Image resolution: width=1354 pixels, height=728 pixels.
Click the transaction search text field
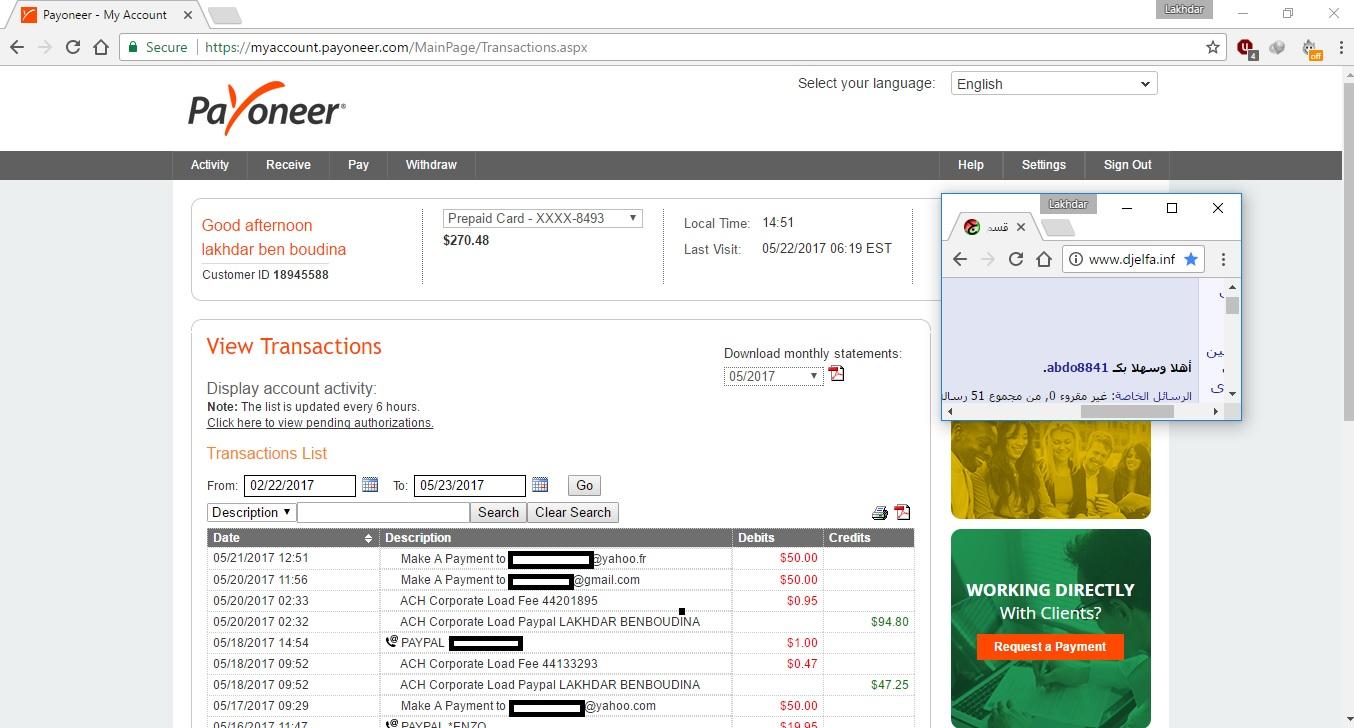[x=383, y=512]
